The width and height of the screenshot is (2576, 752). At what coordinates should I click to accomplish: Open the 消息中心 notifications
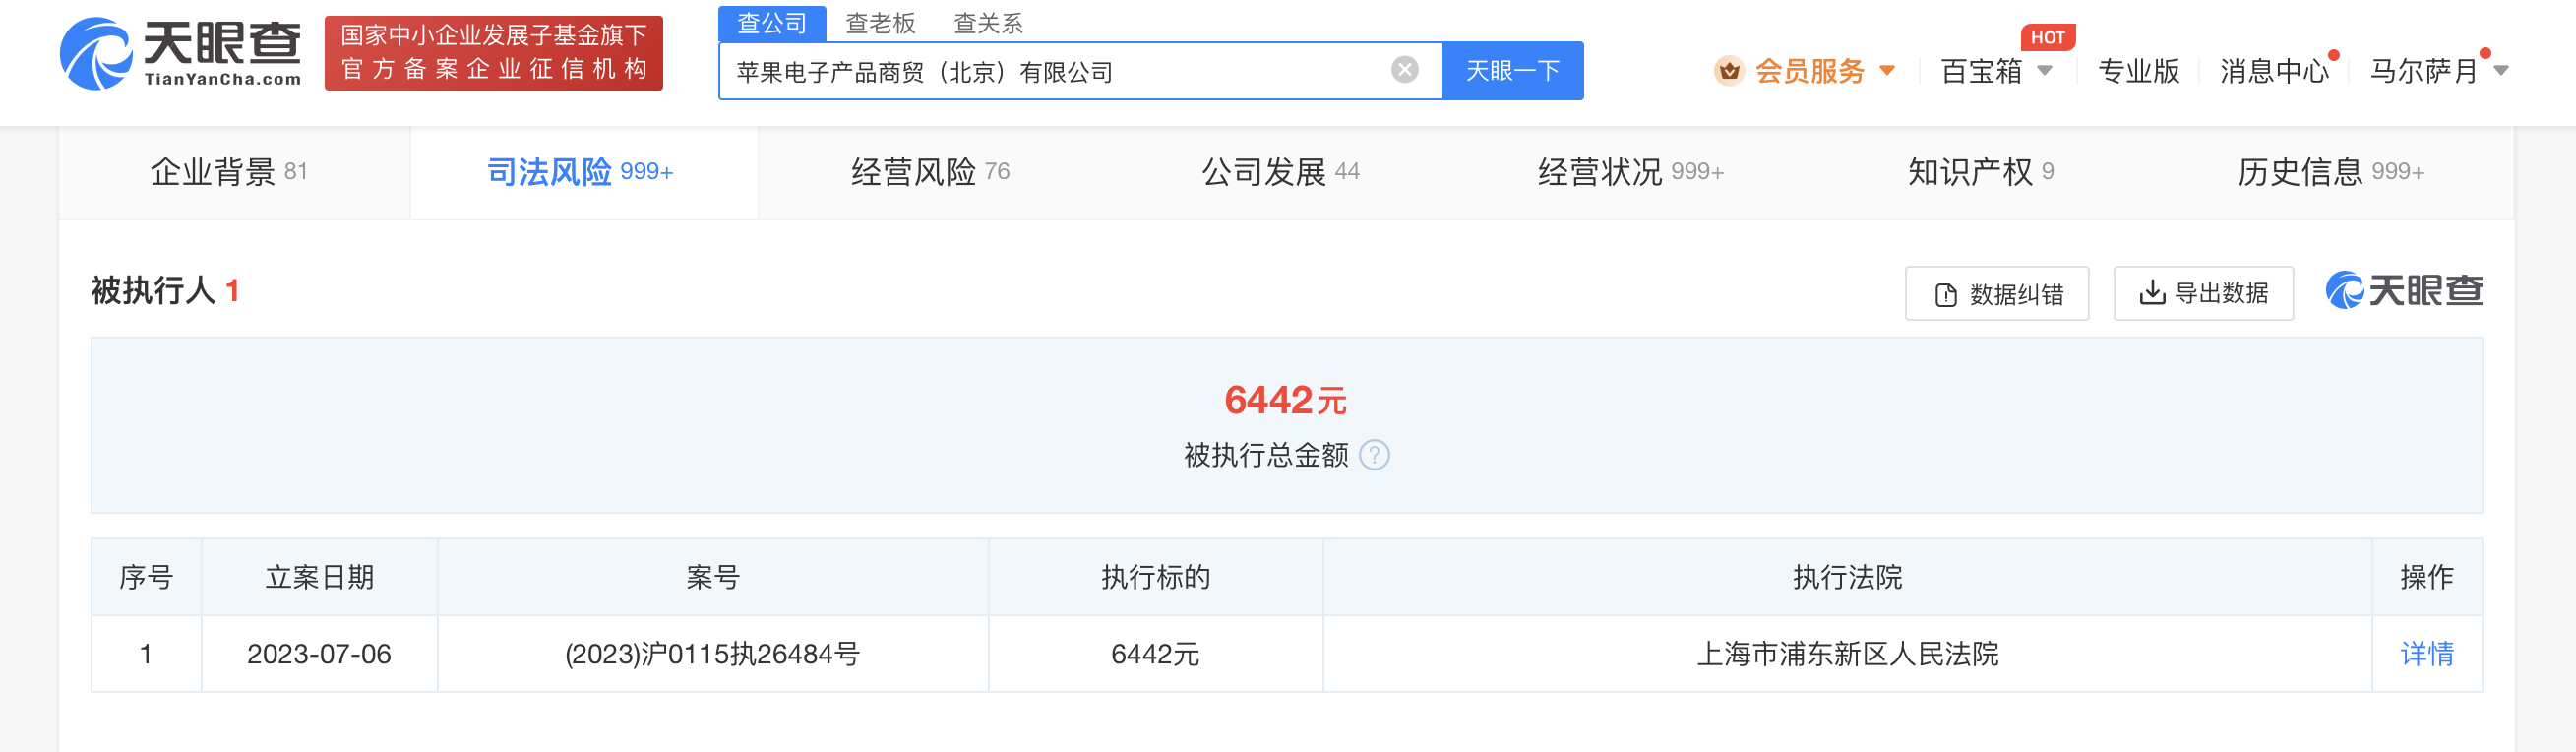2275,71
